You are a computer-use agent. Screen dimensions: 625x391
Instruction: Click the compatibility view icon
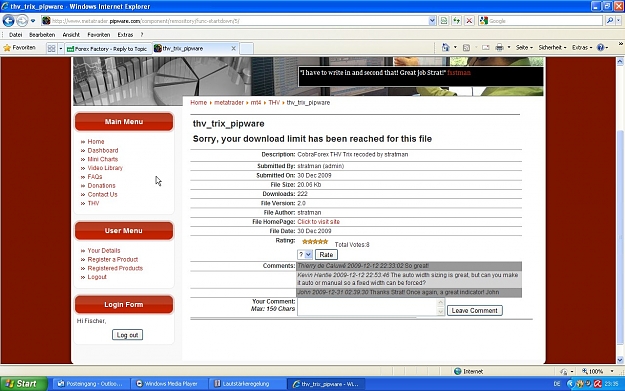click(x=444, y=21)
